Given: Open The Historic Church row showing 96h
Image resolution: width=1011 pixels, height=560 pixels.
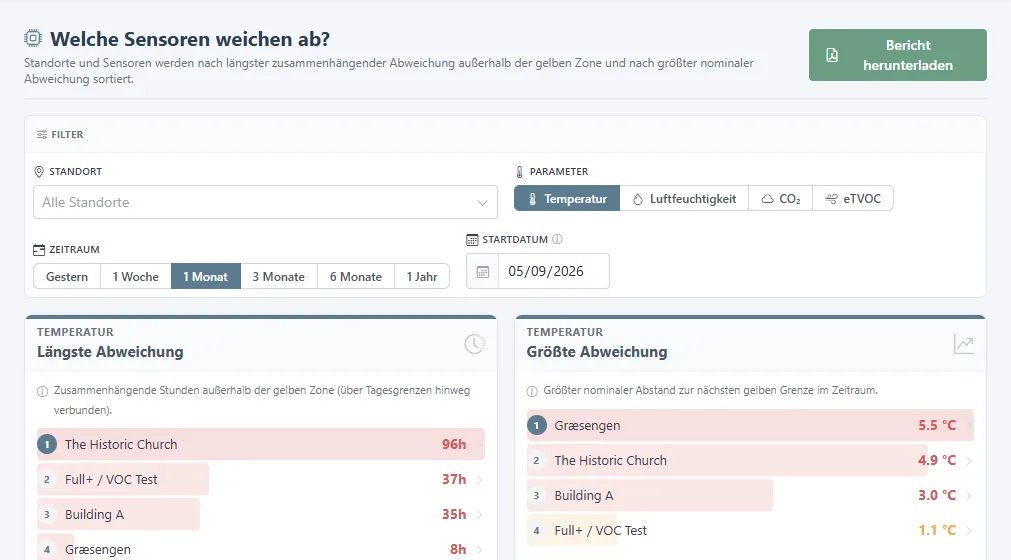Looking at the screenshot, I should [x=260, y=444].
